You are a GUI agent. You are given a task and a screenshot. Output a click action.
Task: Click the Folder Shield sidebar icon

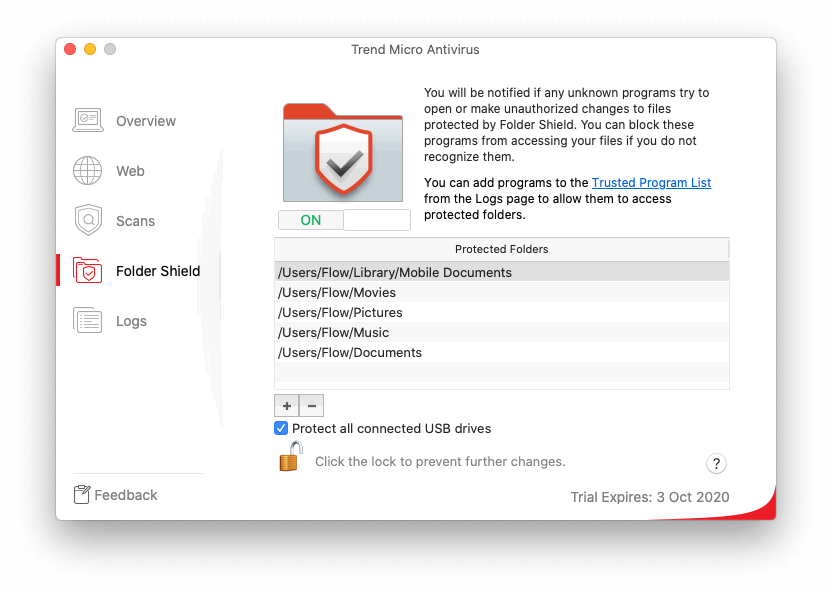[88, 271]
